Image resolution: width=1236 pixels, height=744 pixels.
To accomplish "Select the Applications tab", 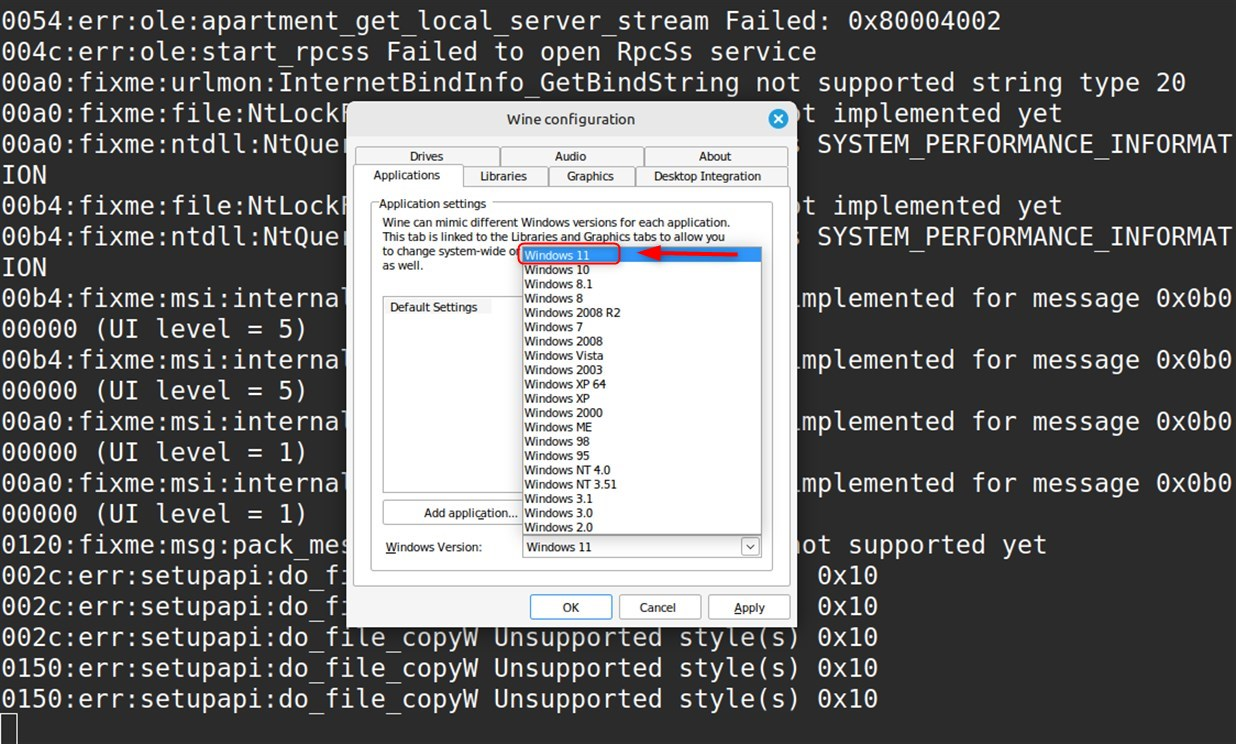I will click(x=407, y=175).
